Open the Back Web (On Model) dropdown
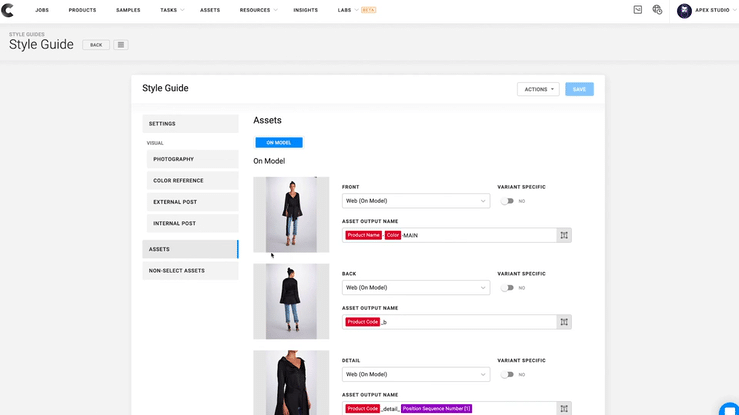The width and height of the screenshot is (739, 415). pyautogui.click(x=416, y=288)
